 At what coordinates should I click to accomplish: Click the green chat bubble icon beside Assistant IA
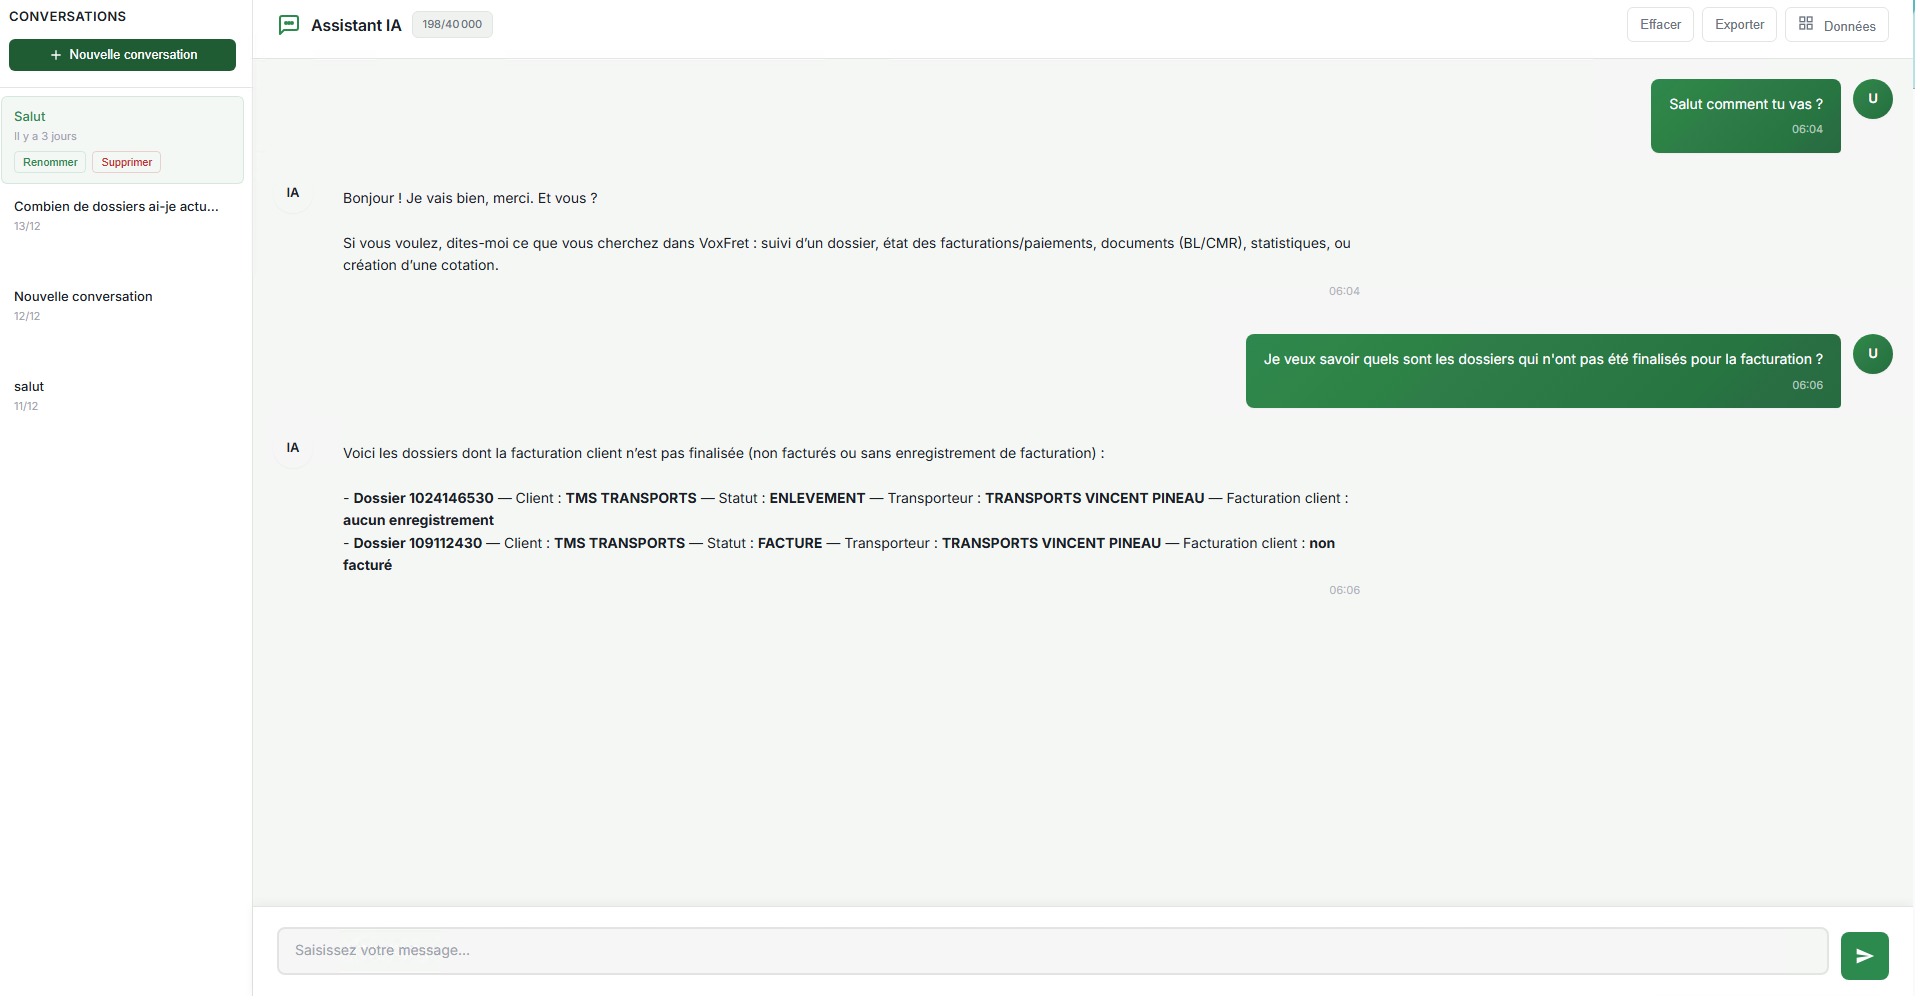pyautogui.click(x=289, y=24)
